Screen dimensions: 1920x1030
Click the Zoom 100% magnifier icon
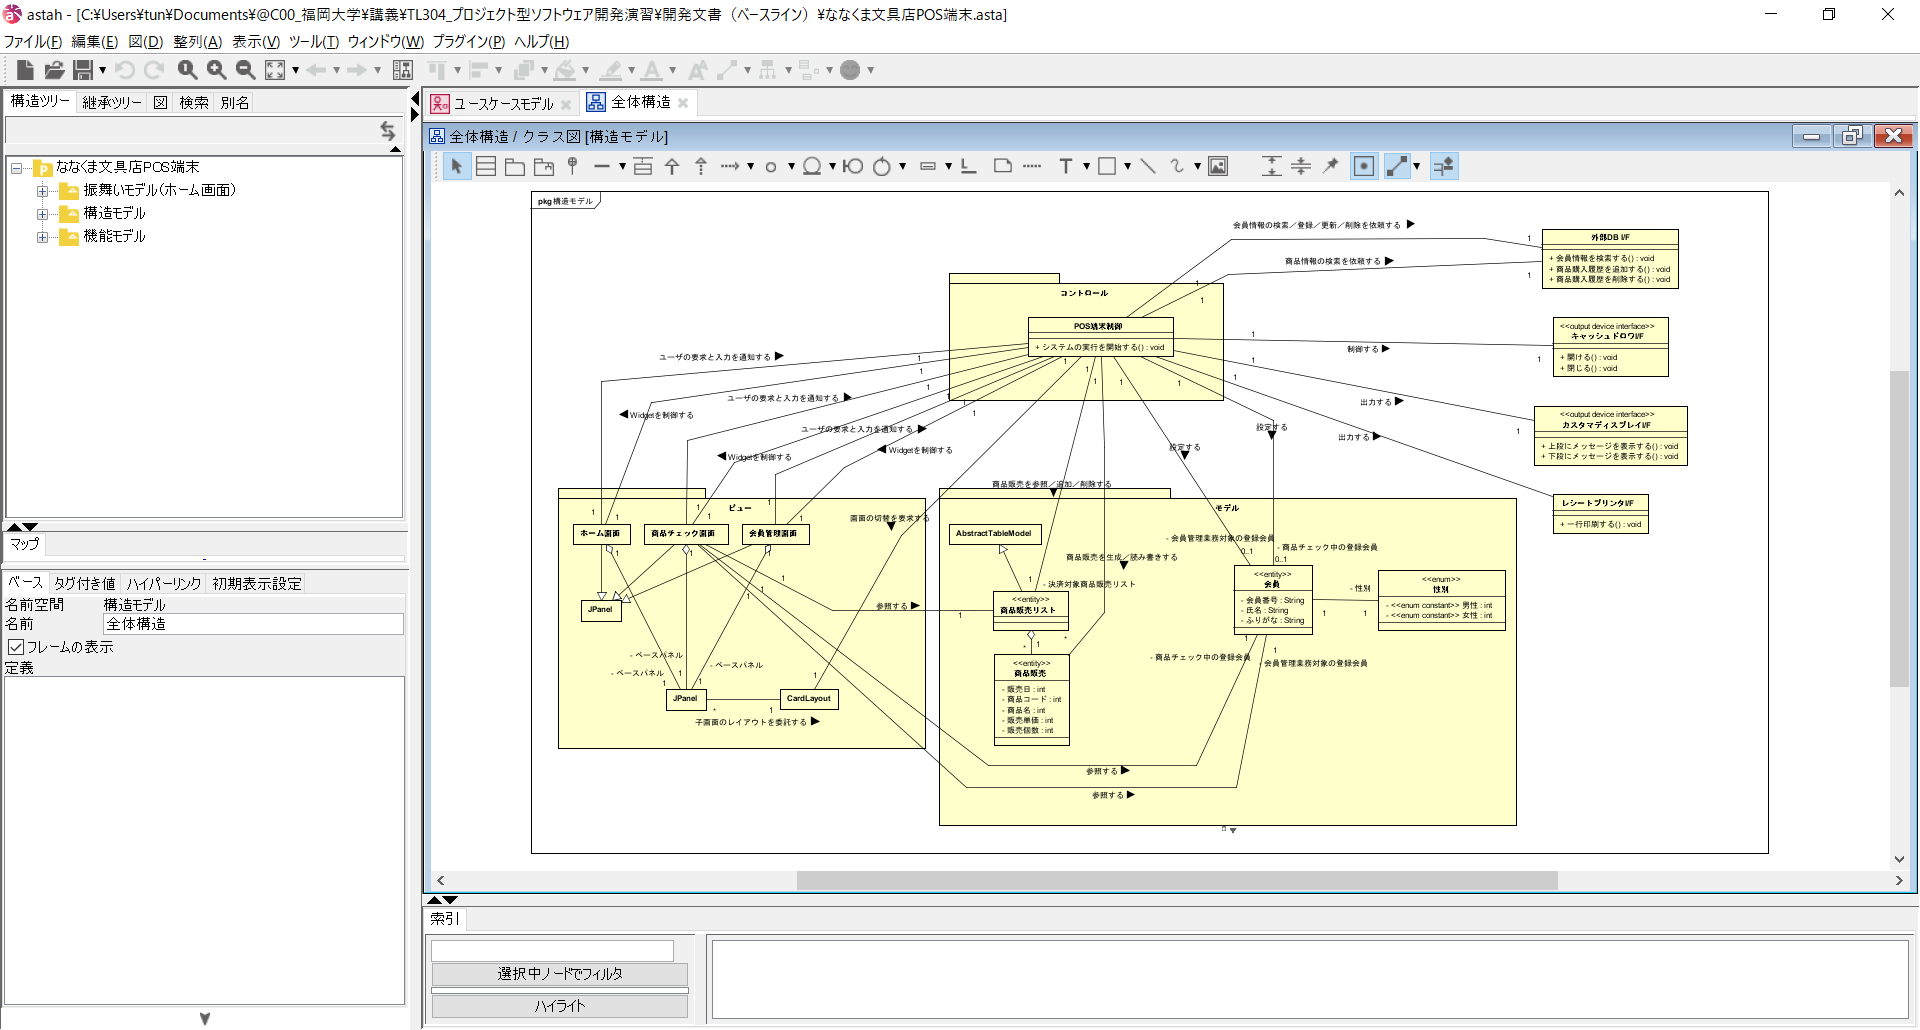[187, 69]
